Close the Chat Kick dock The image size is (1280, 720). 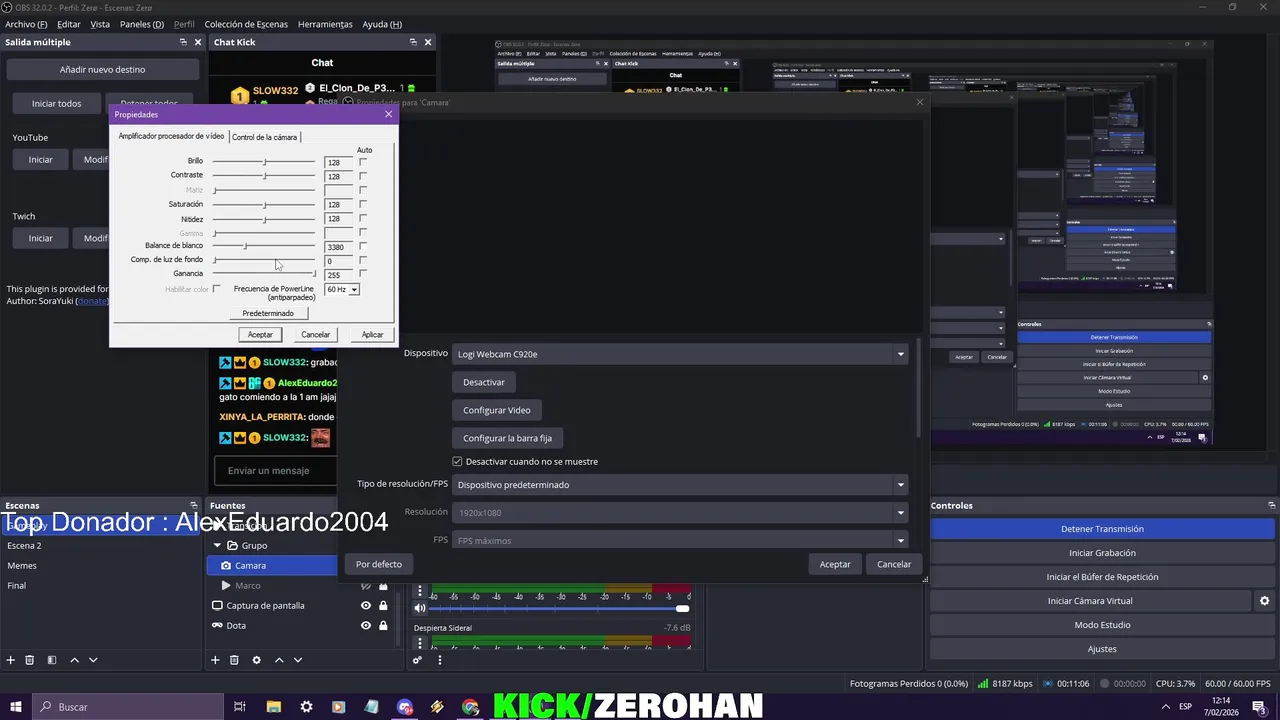428,42
